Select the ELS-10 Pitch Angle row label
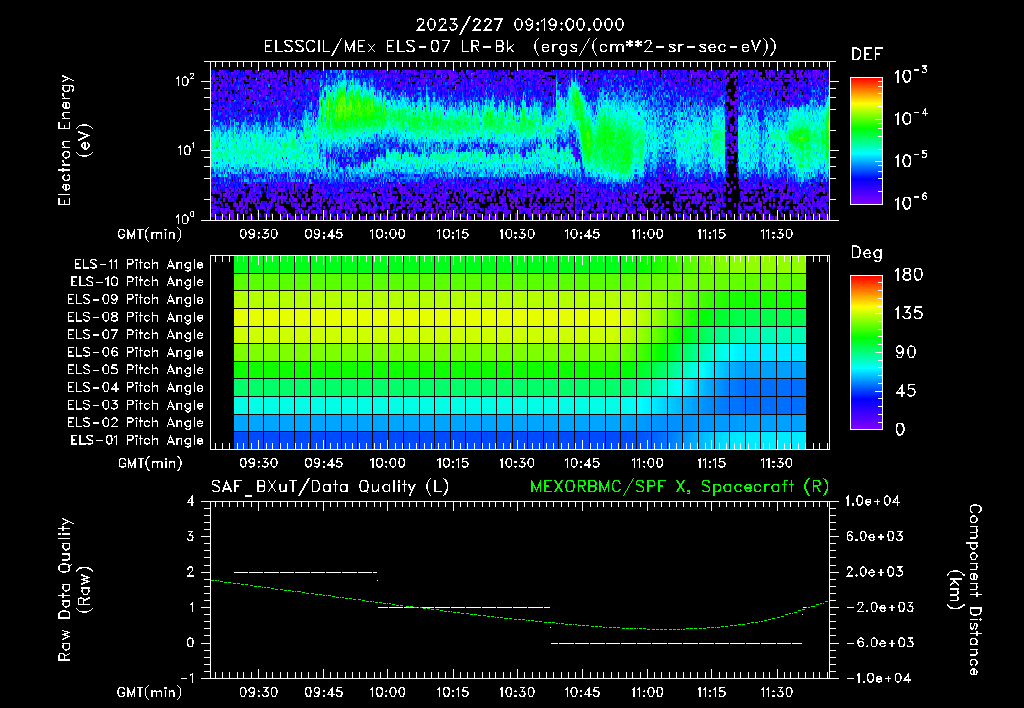Screen dimensions: 1024x708 click(137, 282)
